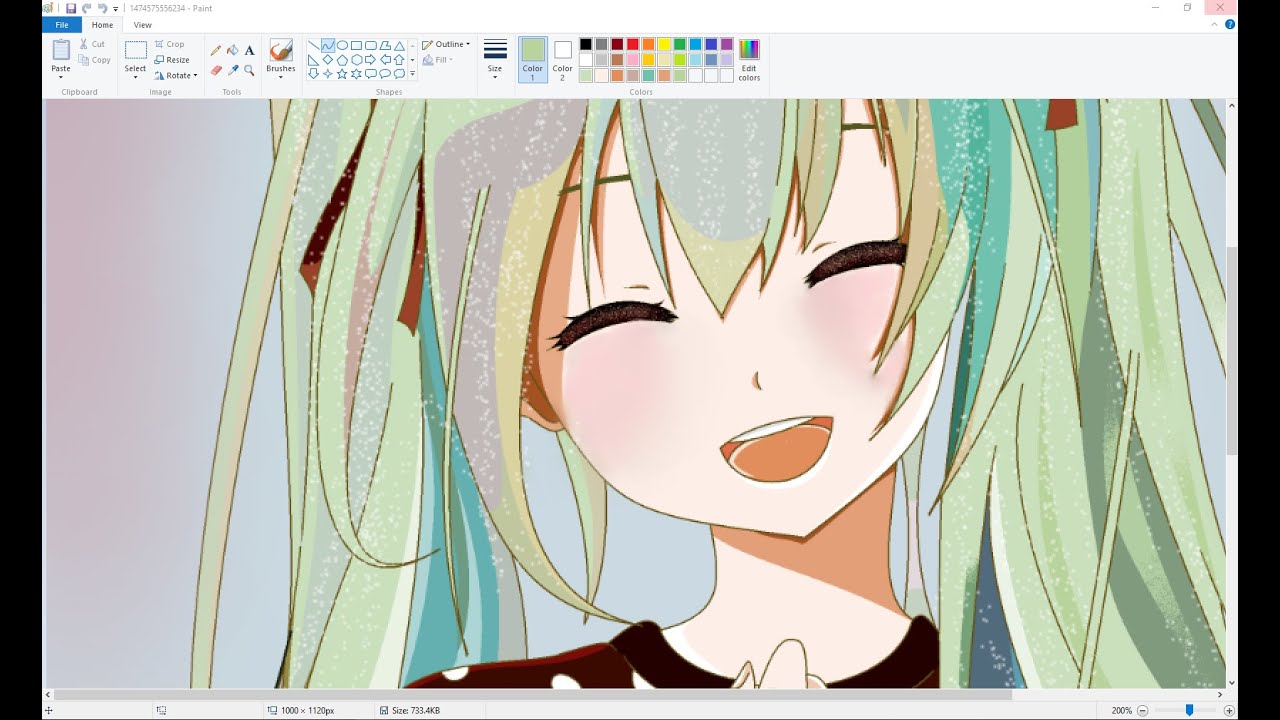Open the Rotate dropdown
1280x720 pixels.
(x=176, y=75)
